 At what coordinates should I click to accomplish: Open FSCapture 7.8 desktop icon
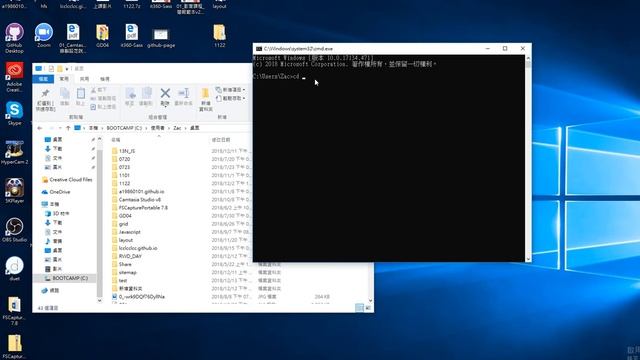14,311
